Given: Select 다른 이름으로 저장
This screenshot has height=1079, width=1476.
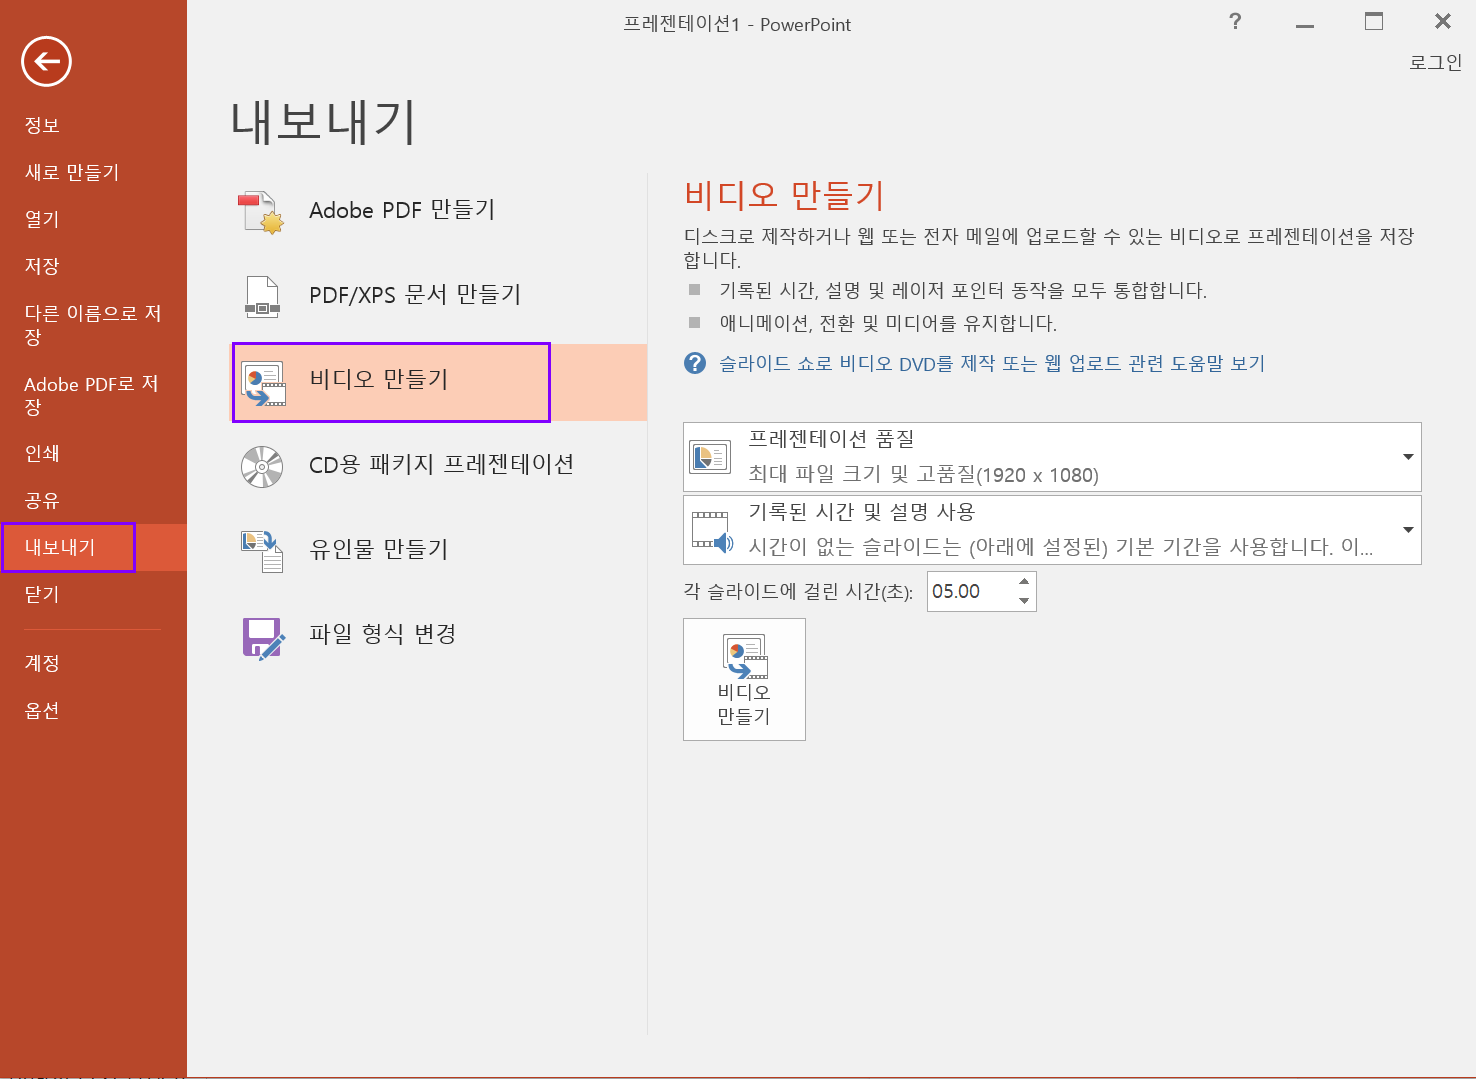Looking at the screenshot, I should pos(93,325).
